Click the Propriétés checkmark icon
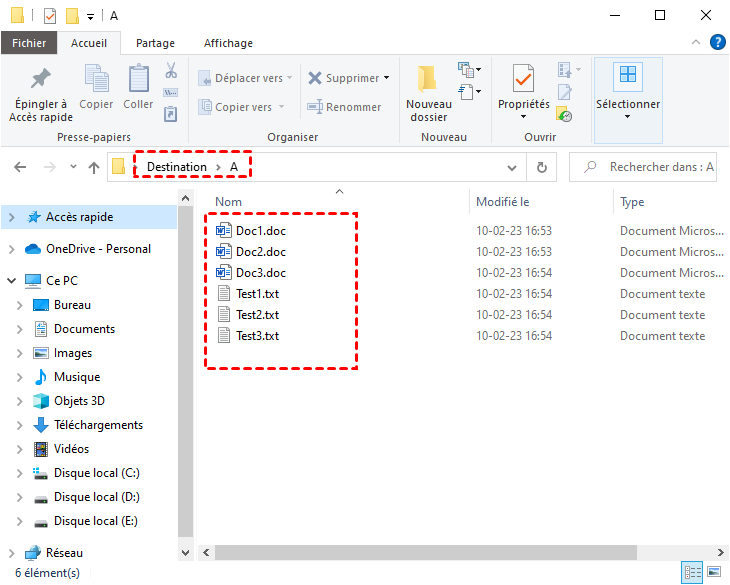Viewport: 730px width, 585px height. point(523,78)
